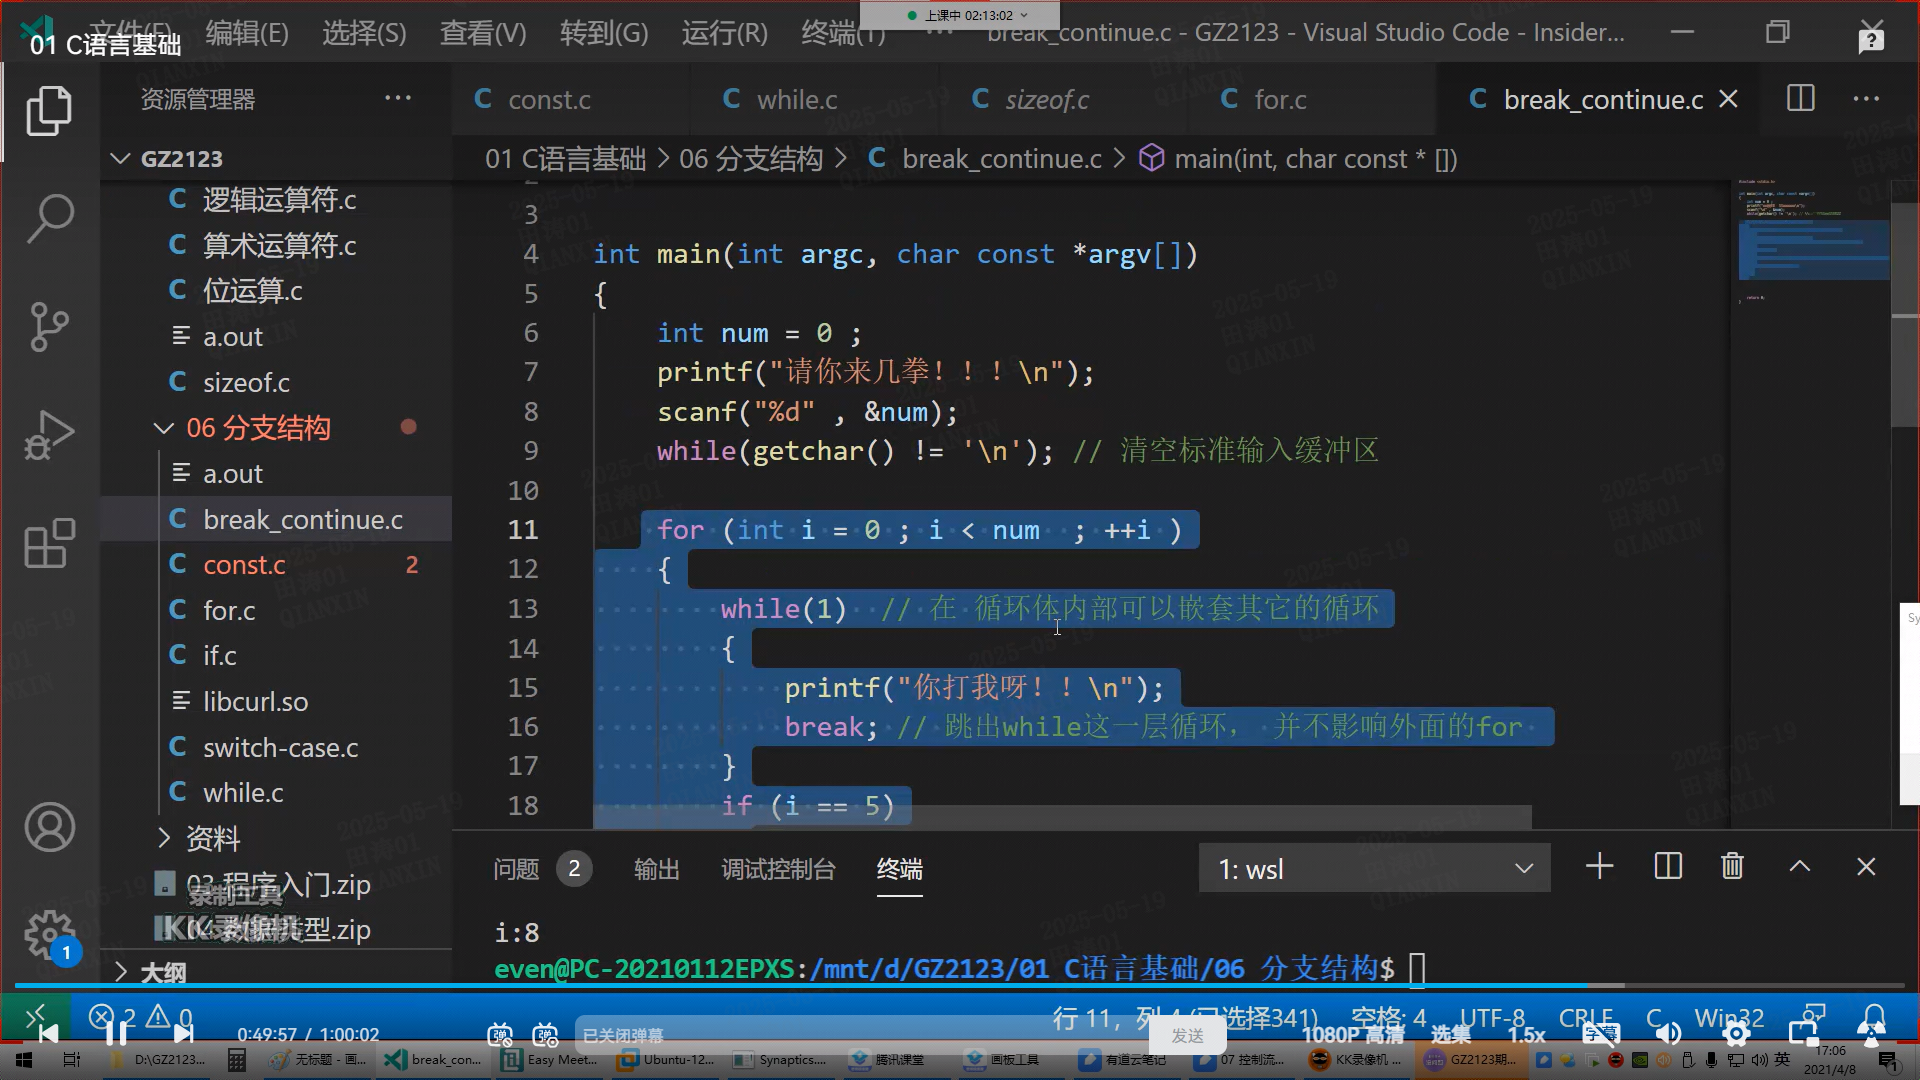Split the editor to the right

point(1800,99)
